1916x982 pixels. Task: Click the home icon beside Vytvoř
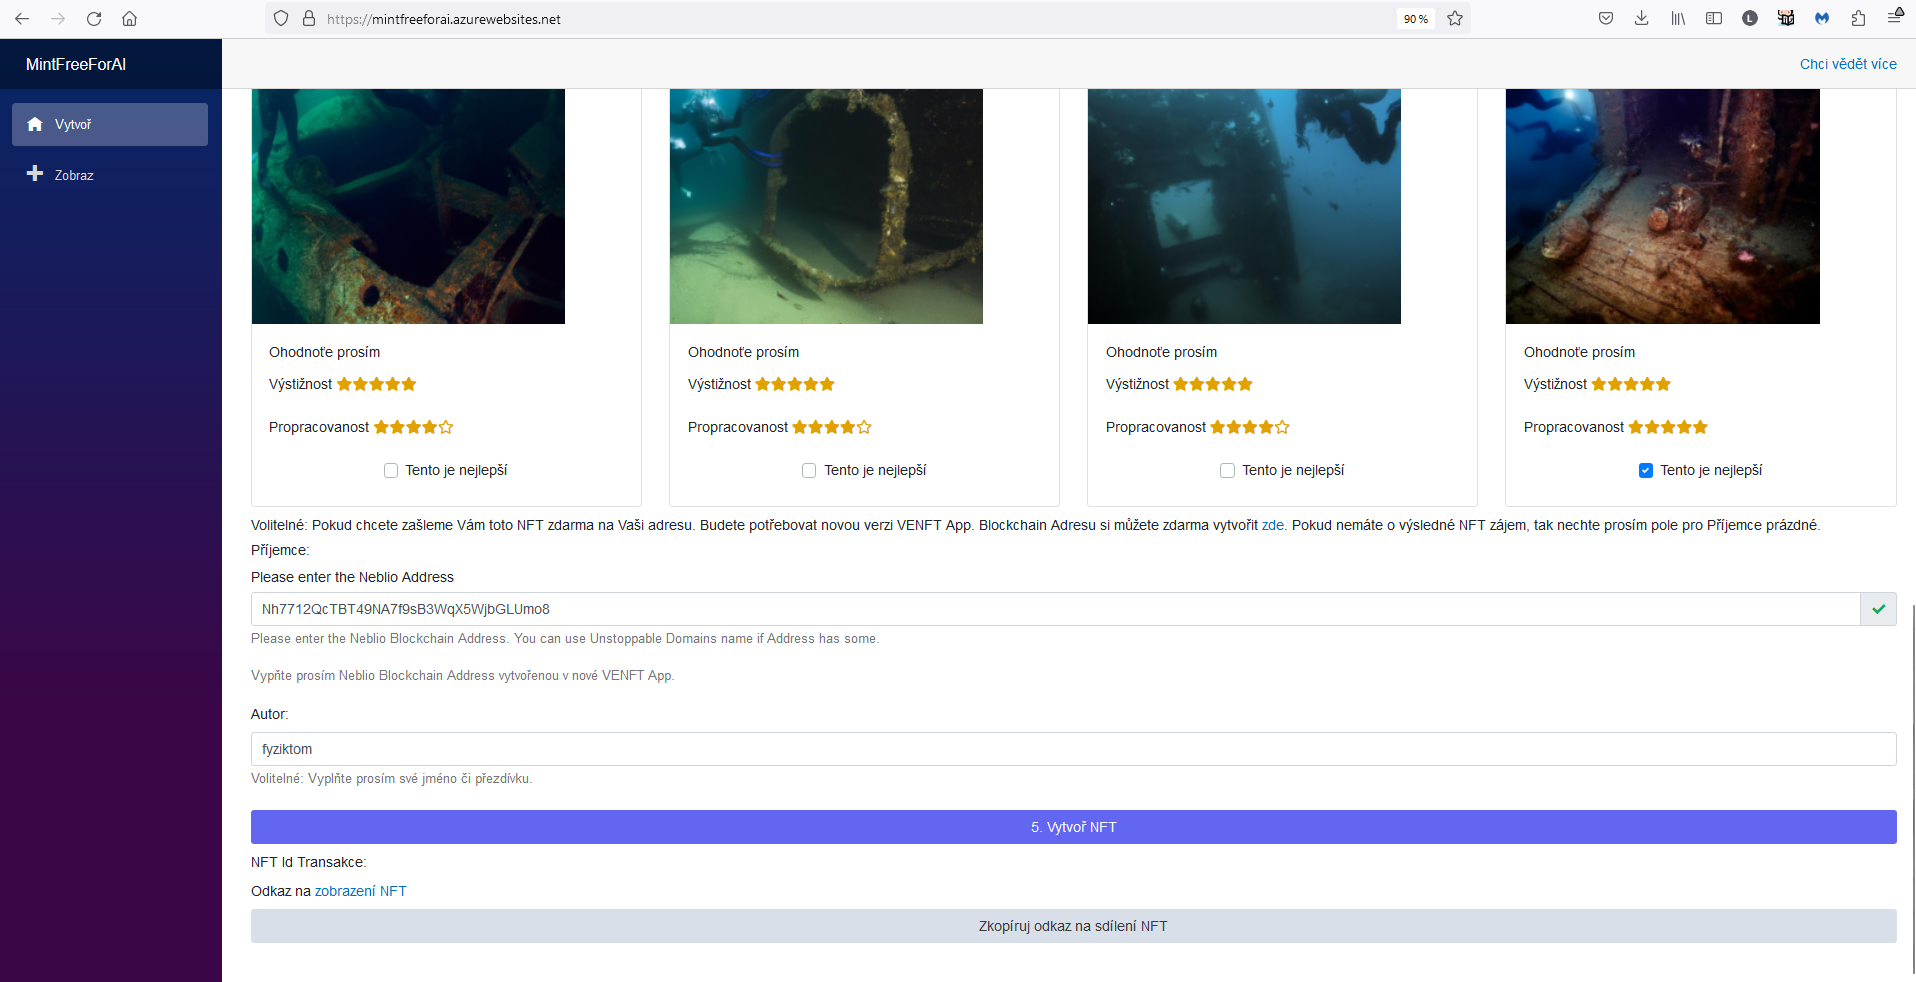[x=35, y=124]
